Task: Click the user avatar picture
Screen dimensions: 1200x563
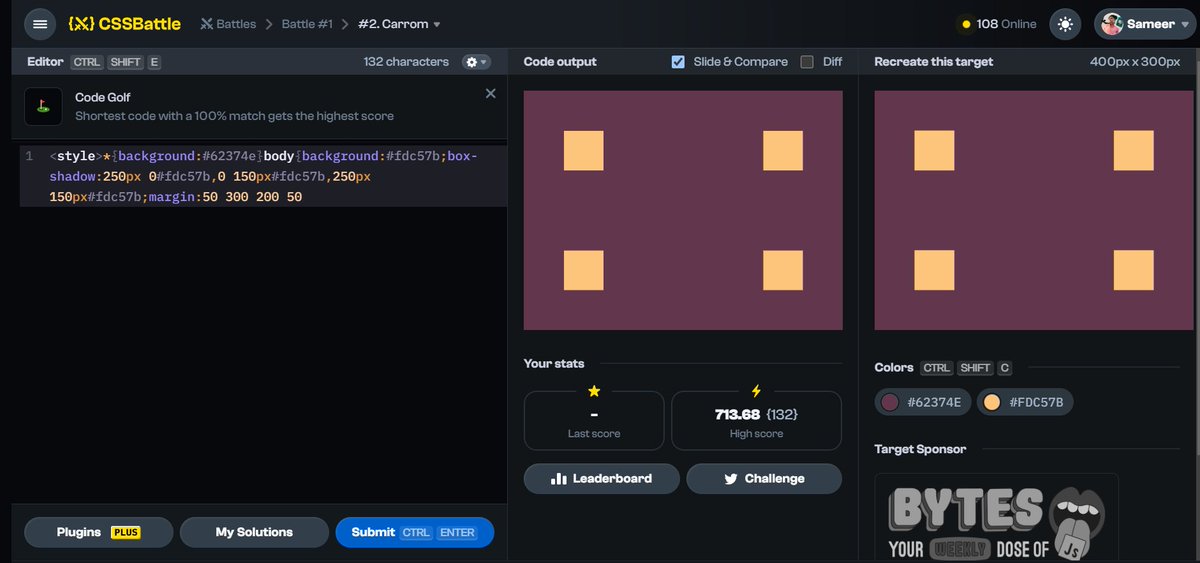Action: (1112, 24)
